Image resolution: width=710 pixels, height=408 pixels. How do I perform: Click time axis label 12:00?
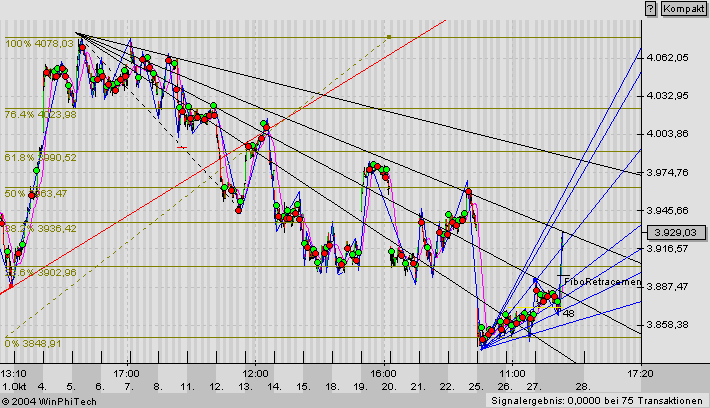(x=255, y=374)
